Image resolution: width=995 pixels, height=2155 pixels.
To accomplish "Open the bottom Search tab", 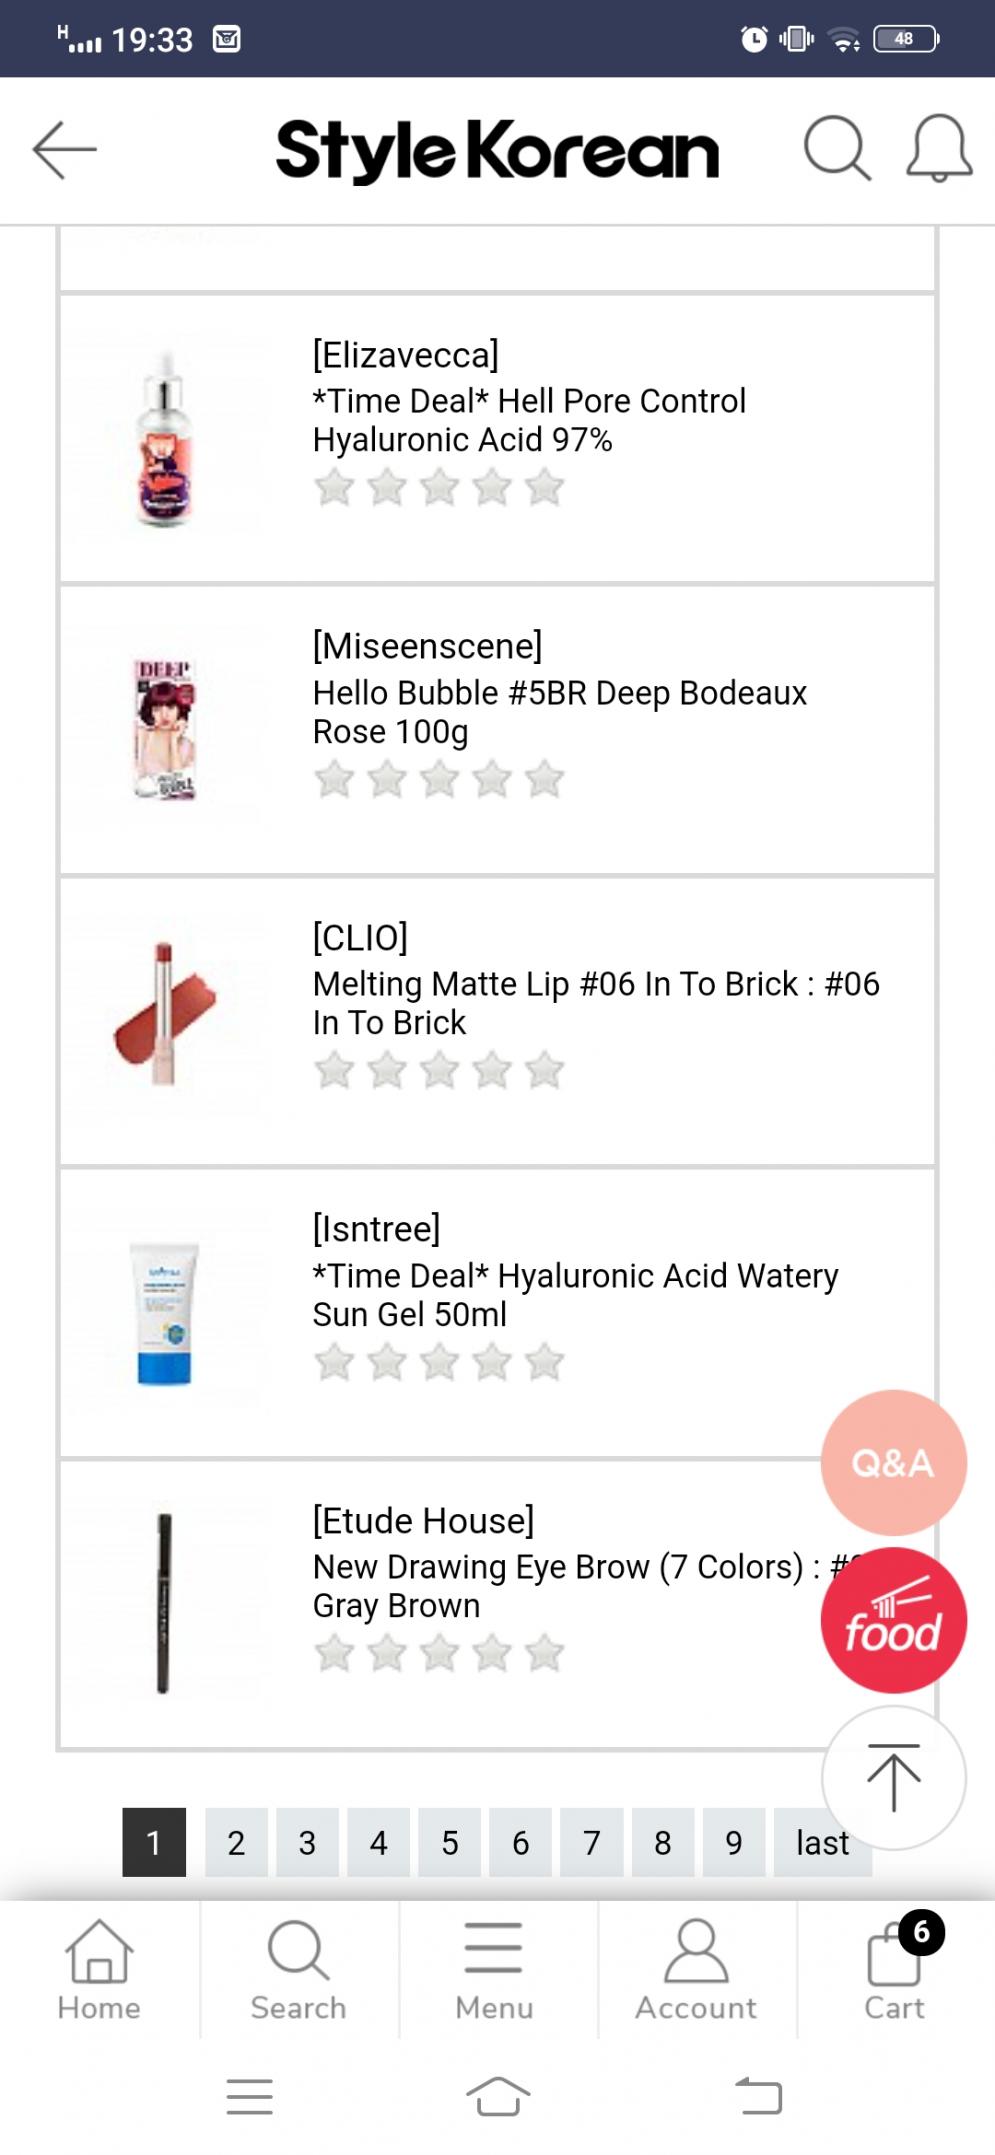I will point(298,1968).
